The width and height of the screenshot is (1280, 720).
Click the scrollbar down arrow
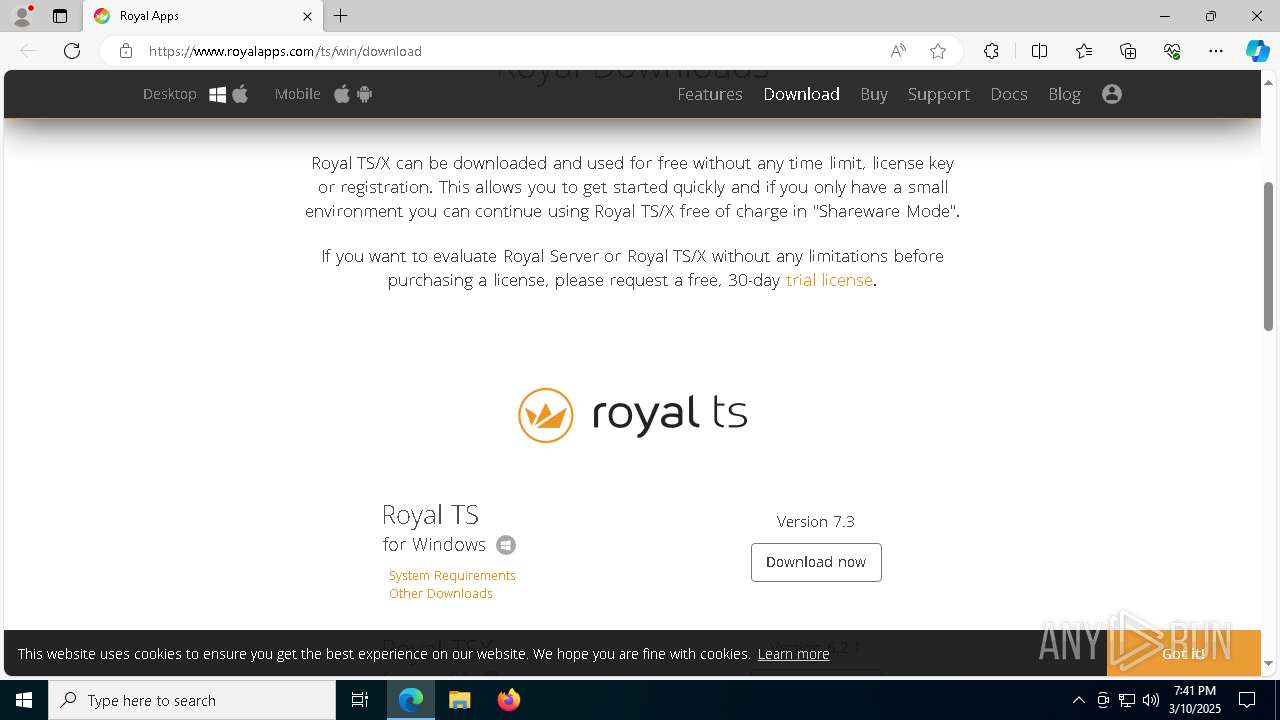click(1269, 663)
